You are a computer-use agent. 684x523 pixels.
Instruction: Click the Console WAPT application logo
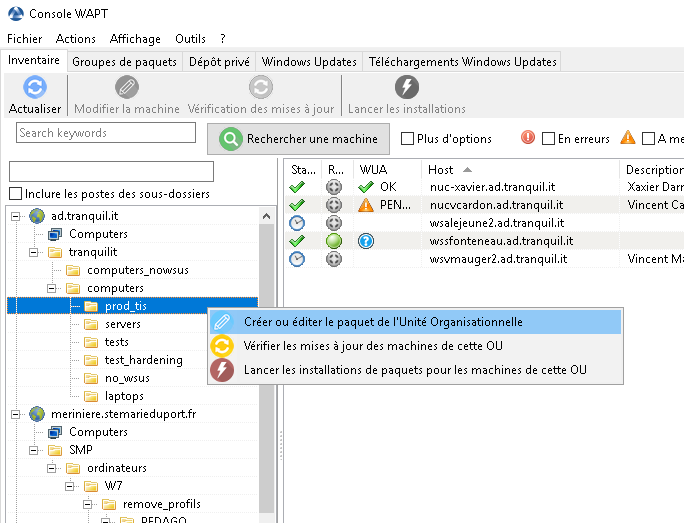pyautogui.click(x=16, y=14)
